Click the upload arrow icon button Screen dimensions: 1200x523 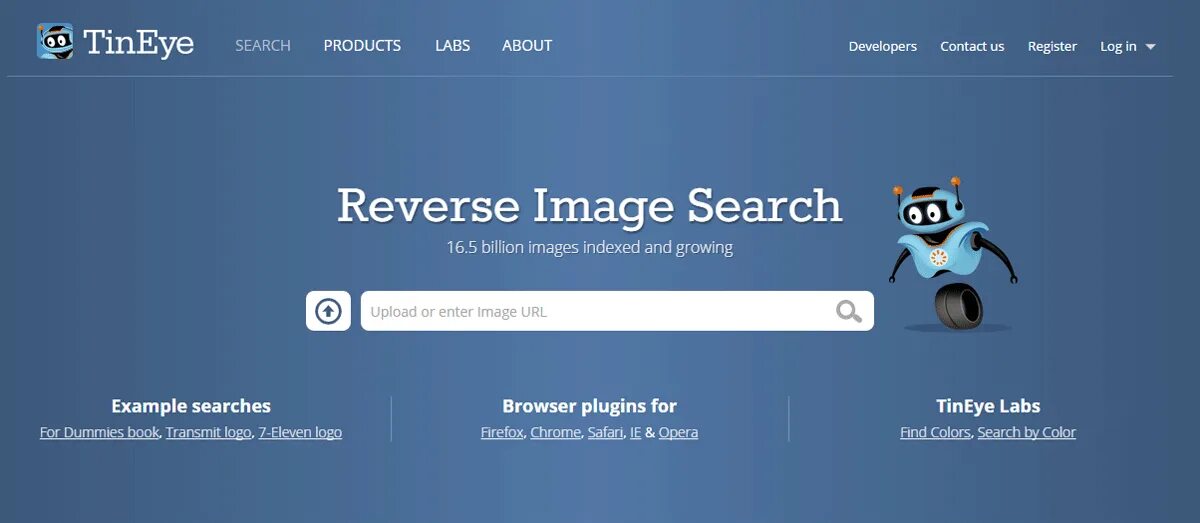pyautogui.click(x=328, y=311)
